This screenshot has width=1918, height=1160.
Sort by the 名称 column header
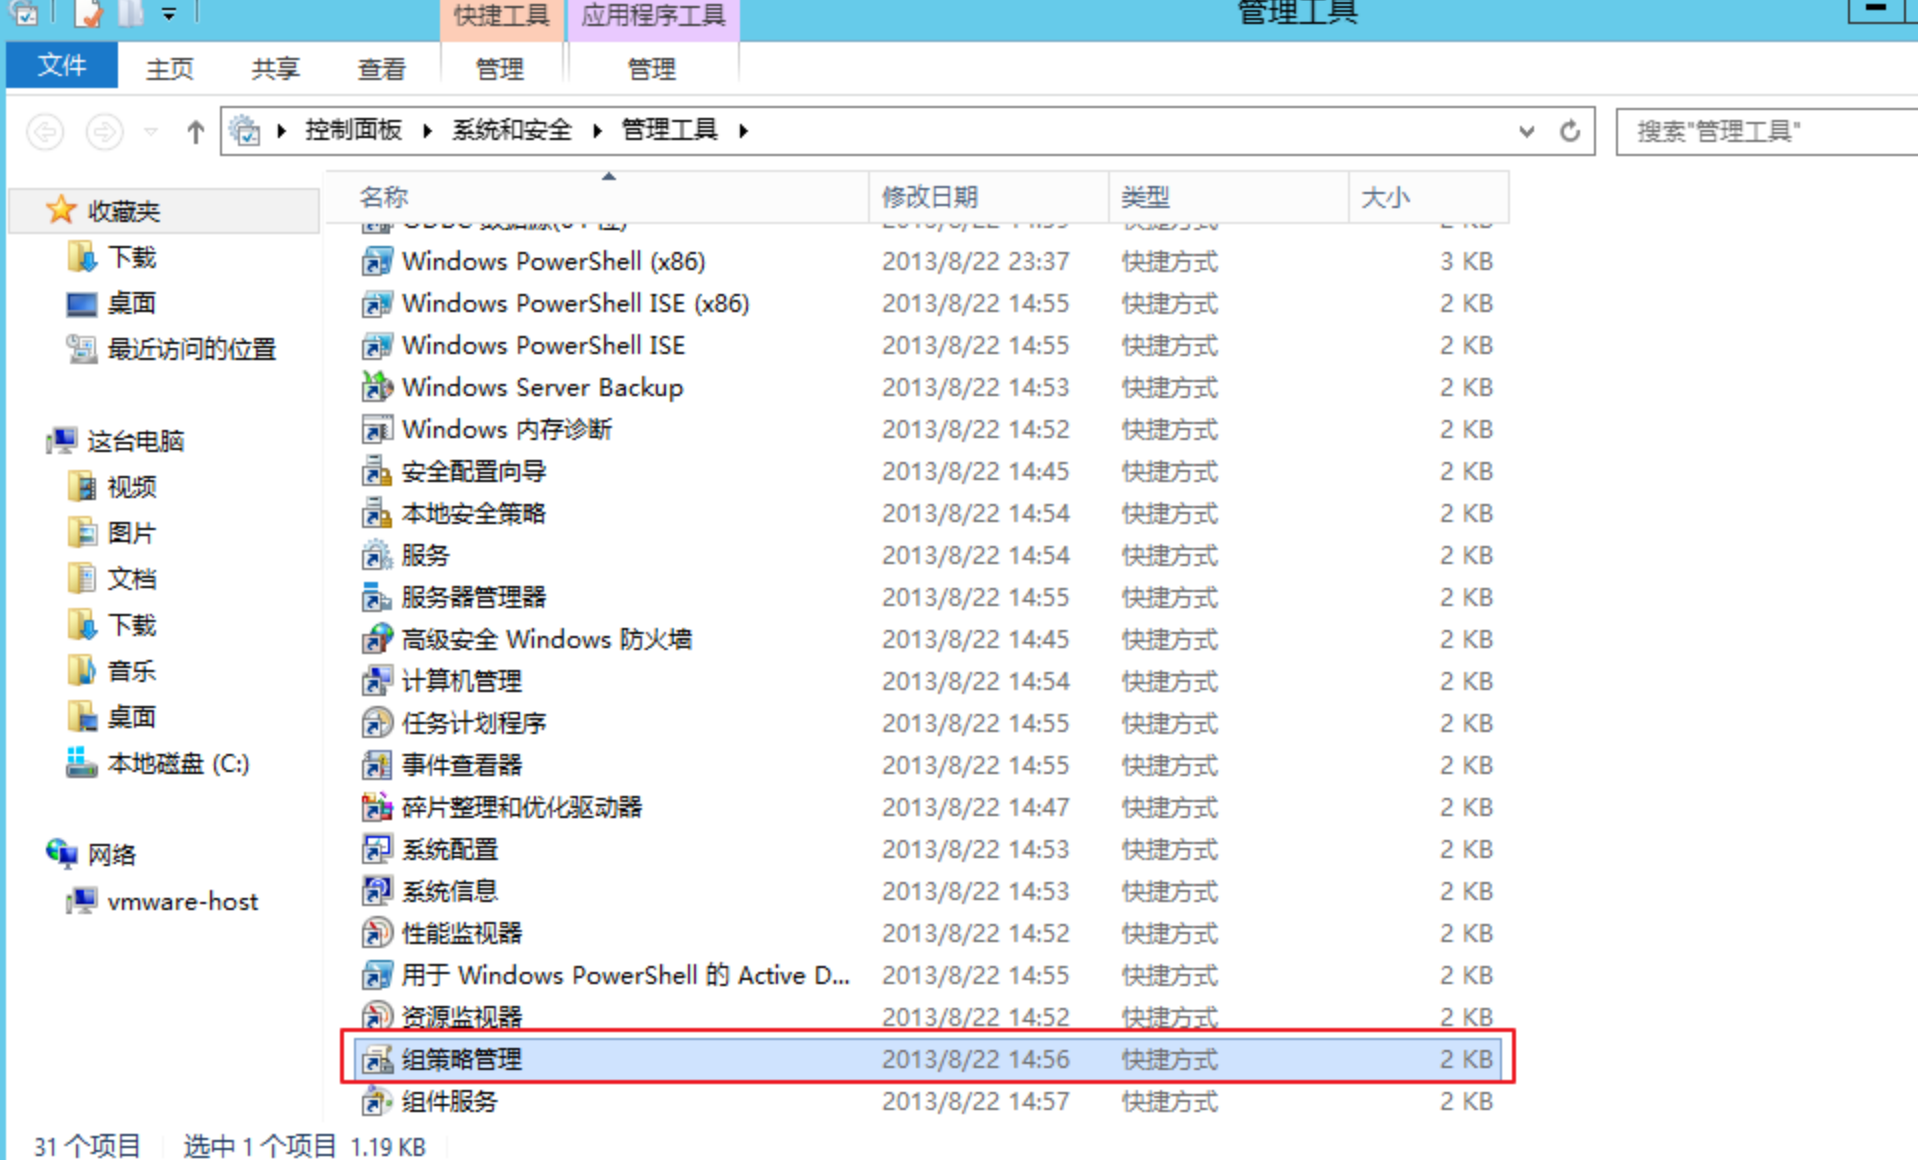point(598,197)
